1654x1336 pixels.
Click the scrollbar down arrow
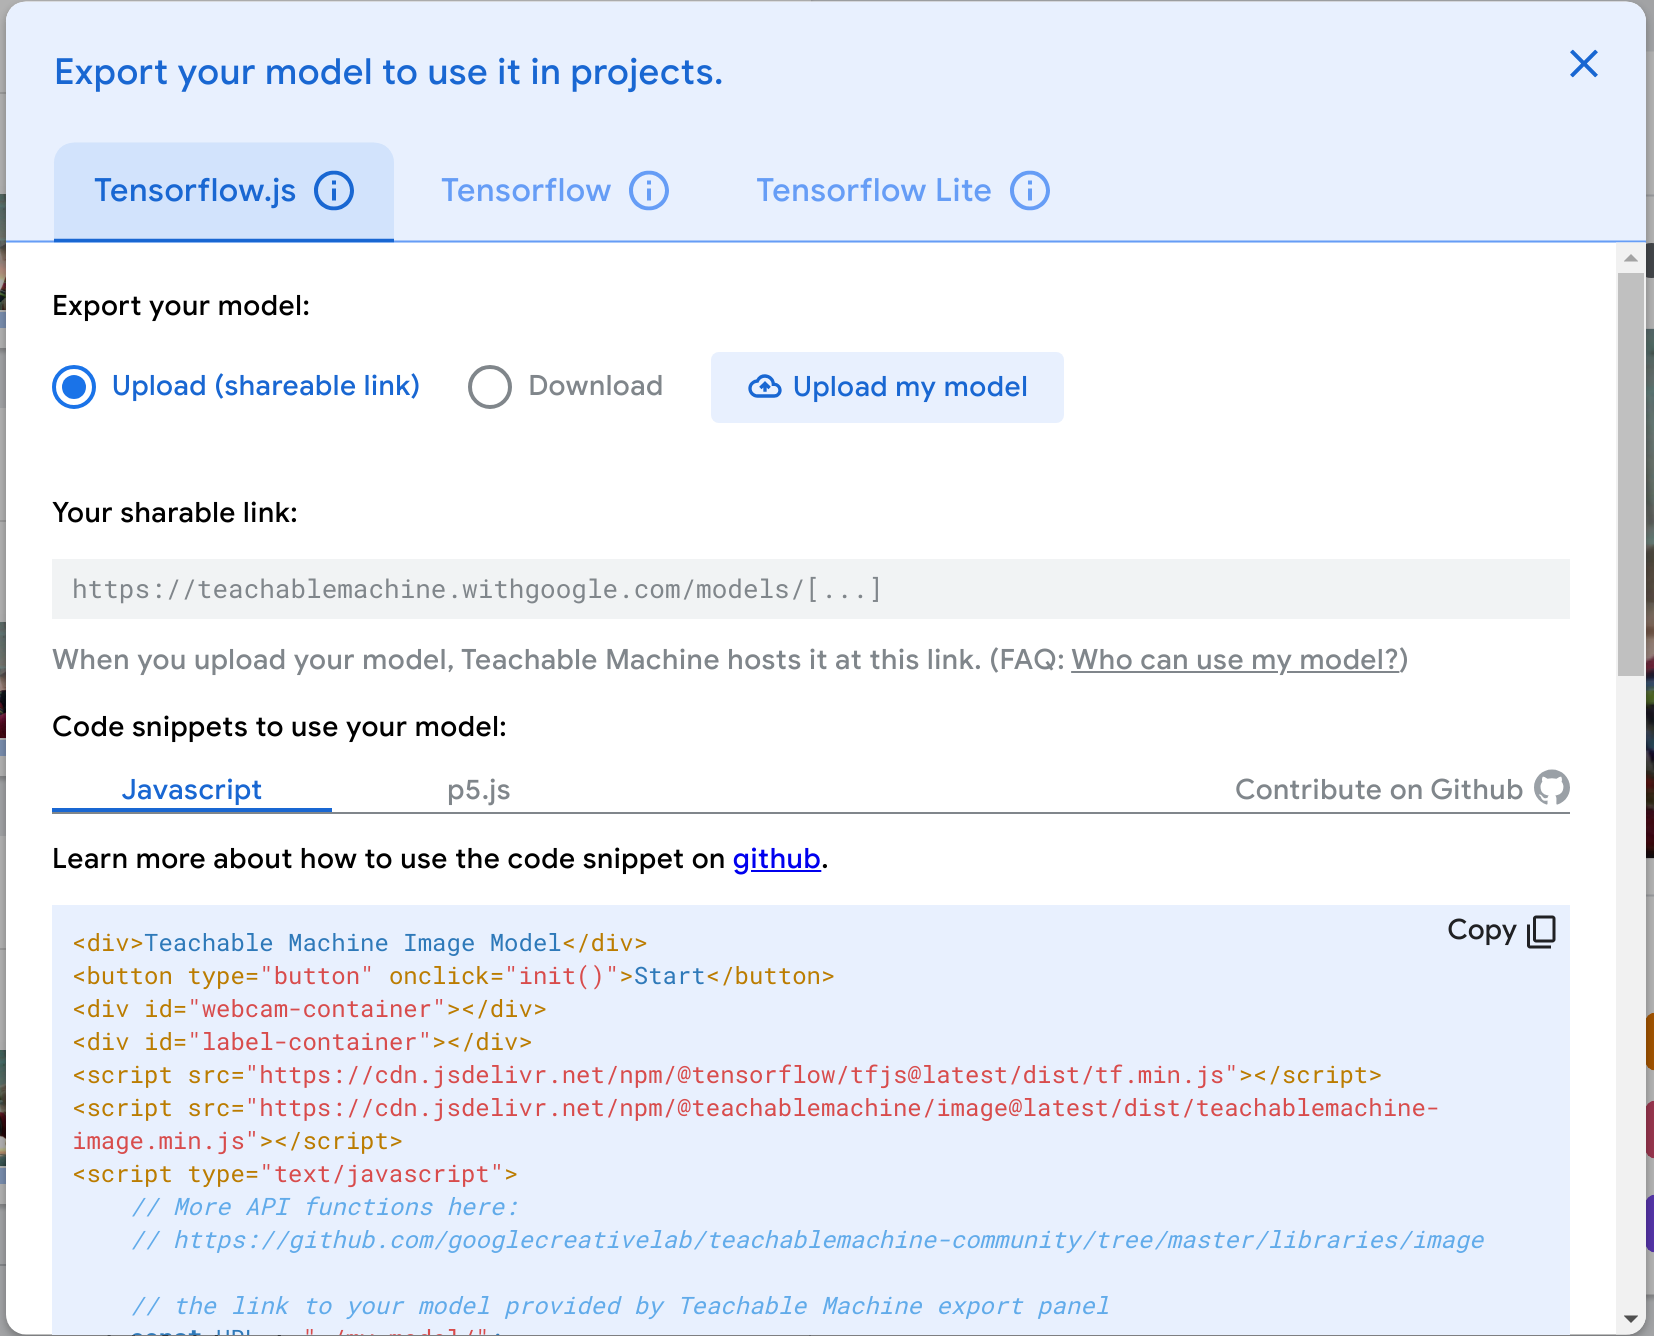pyautogui.click(x=1631, y=1319)
